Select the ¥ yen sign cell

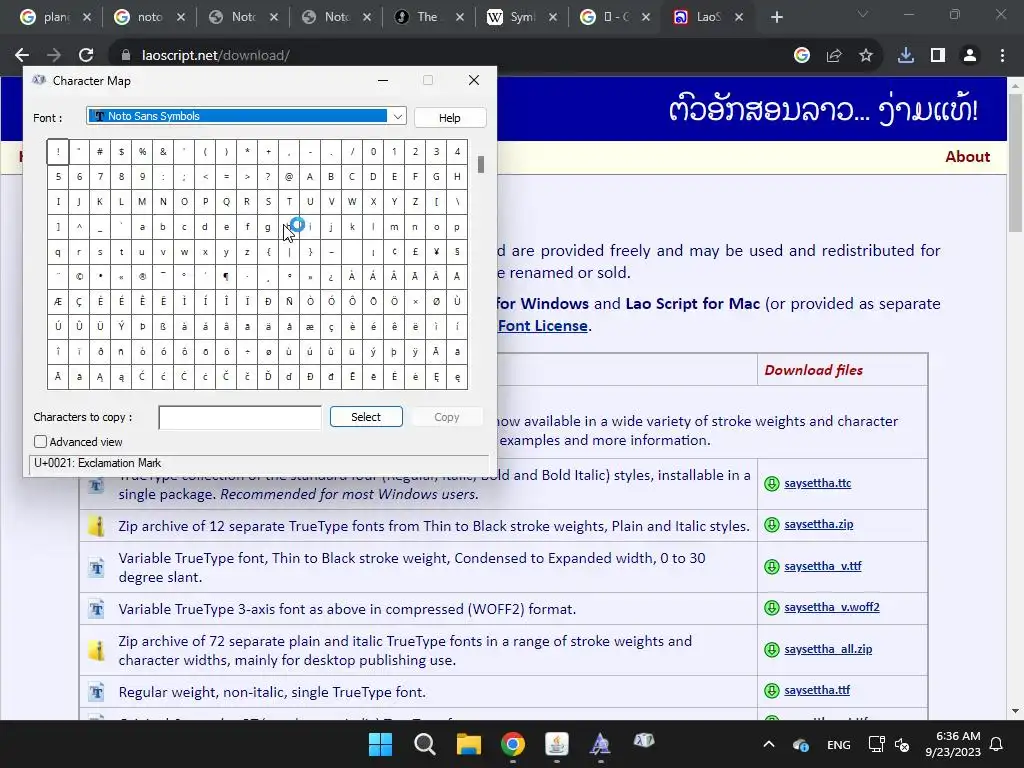pyautogui.click(x=436, y=251)
